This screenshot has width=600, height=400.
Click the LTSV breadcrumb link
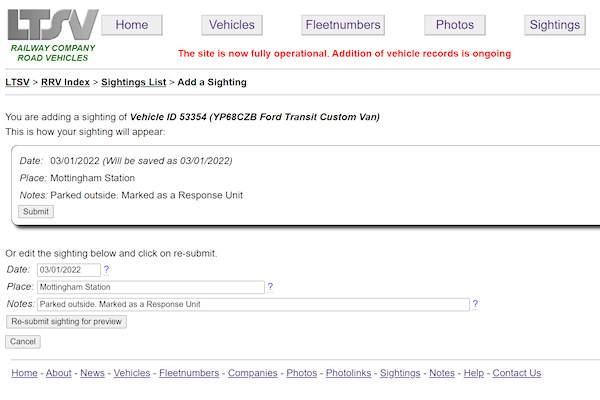coord(17,82)
